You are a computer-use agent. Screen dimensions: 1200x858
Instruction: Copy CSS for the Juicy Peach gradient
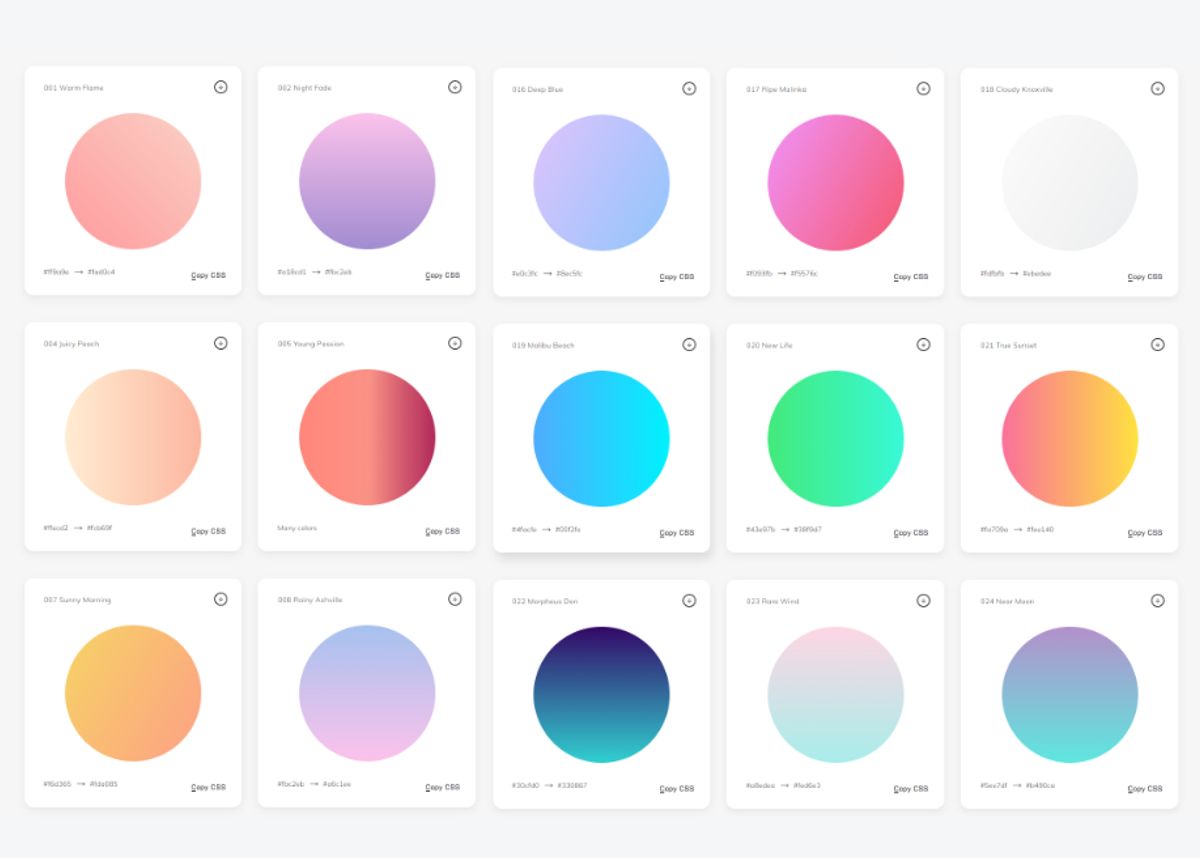(209, 531)
